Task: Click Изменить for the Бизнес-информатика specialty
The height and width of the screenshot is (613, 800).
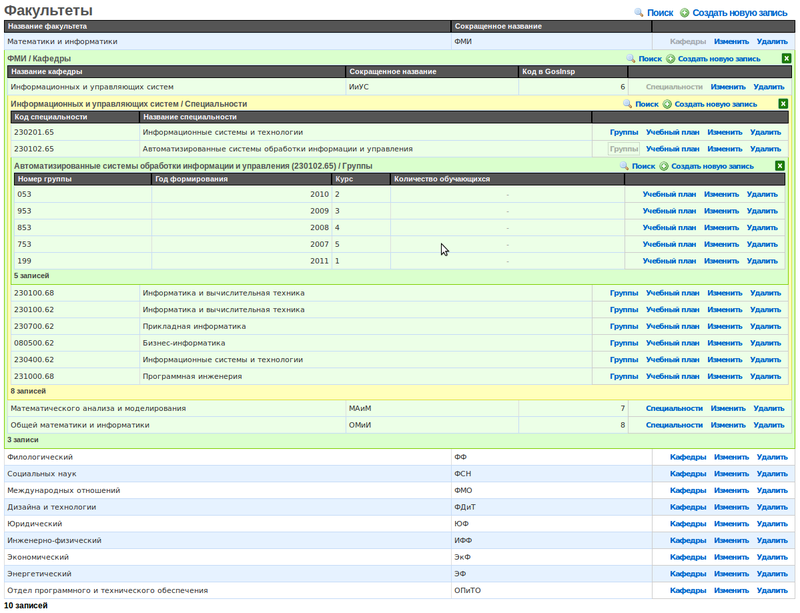Action: 724,342
